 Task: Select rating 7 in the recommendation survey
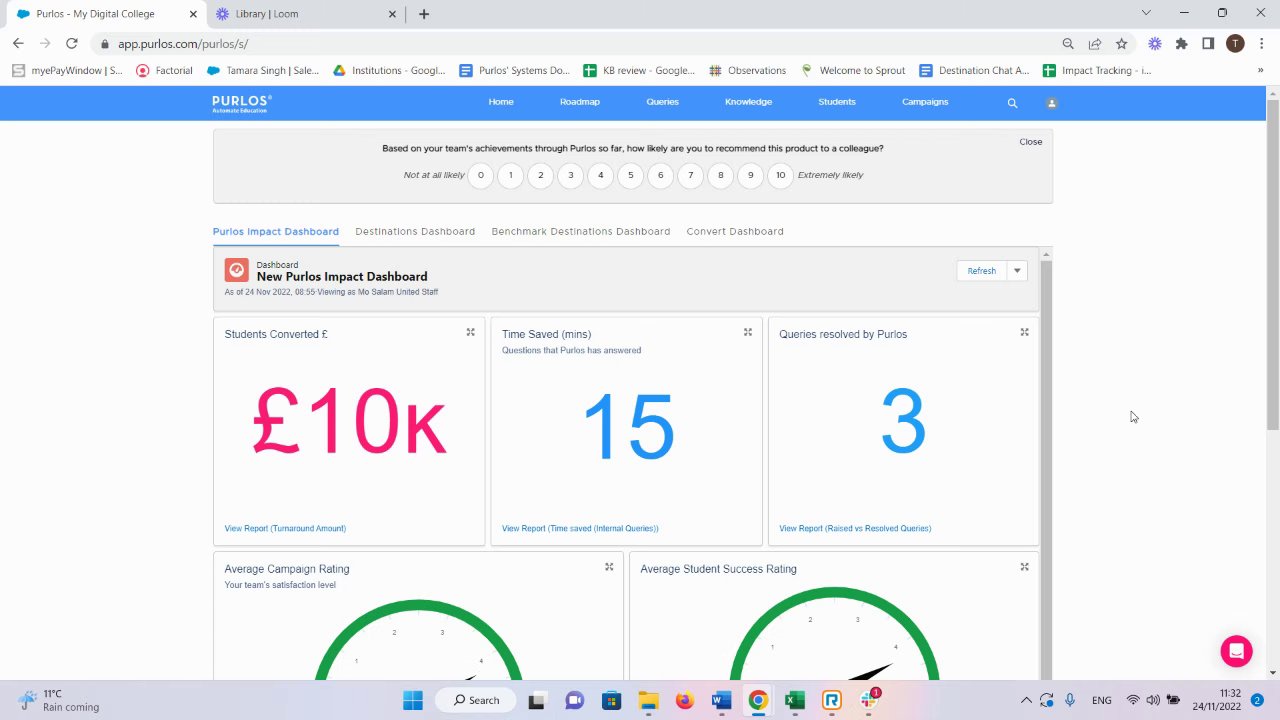coord(690,175)
